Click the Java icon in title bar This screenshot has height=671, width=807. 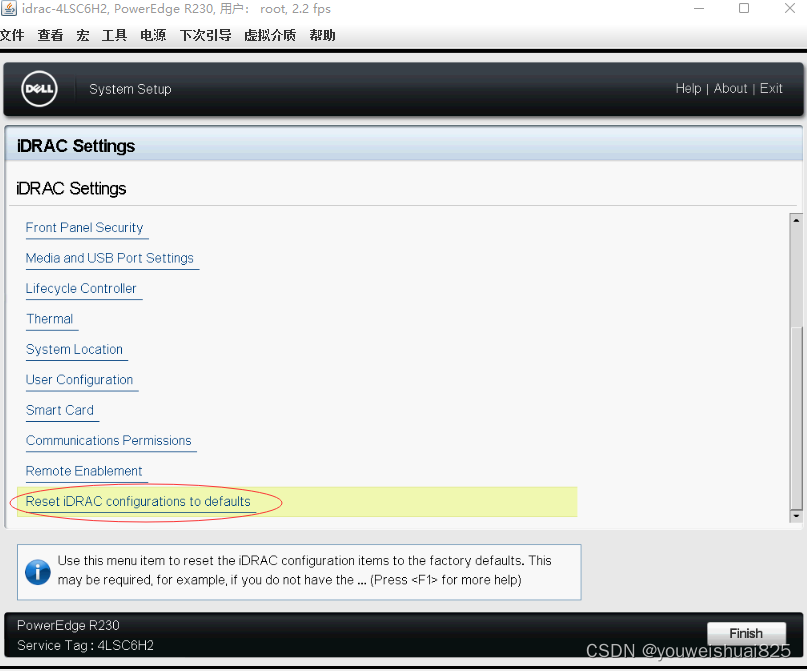pyautogui.click(x=9, y=9)
